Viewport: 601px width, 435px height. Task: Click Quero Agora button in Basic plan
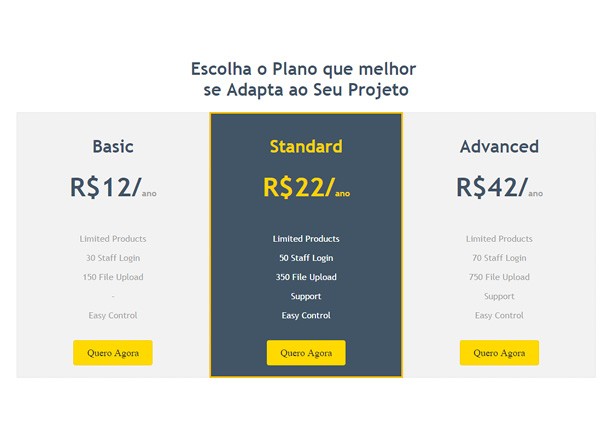113,353
